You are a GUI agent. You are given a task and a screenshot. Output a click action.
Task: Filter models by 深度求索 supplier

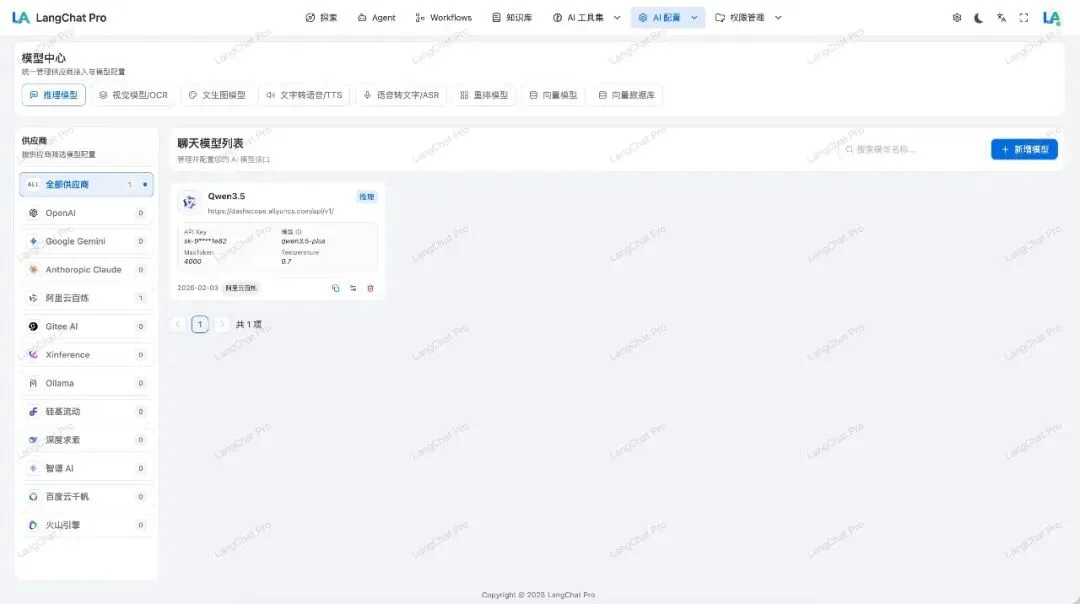(x=86, y=439)
